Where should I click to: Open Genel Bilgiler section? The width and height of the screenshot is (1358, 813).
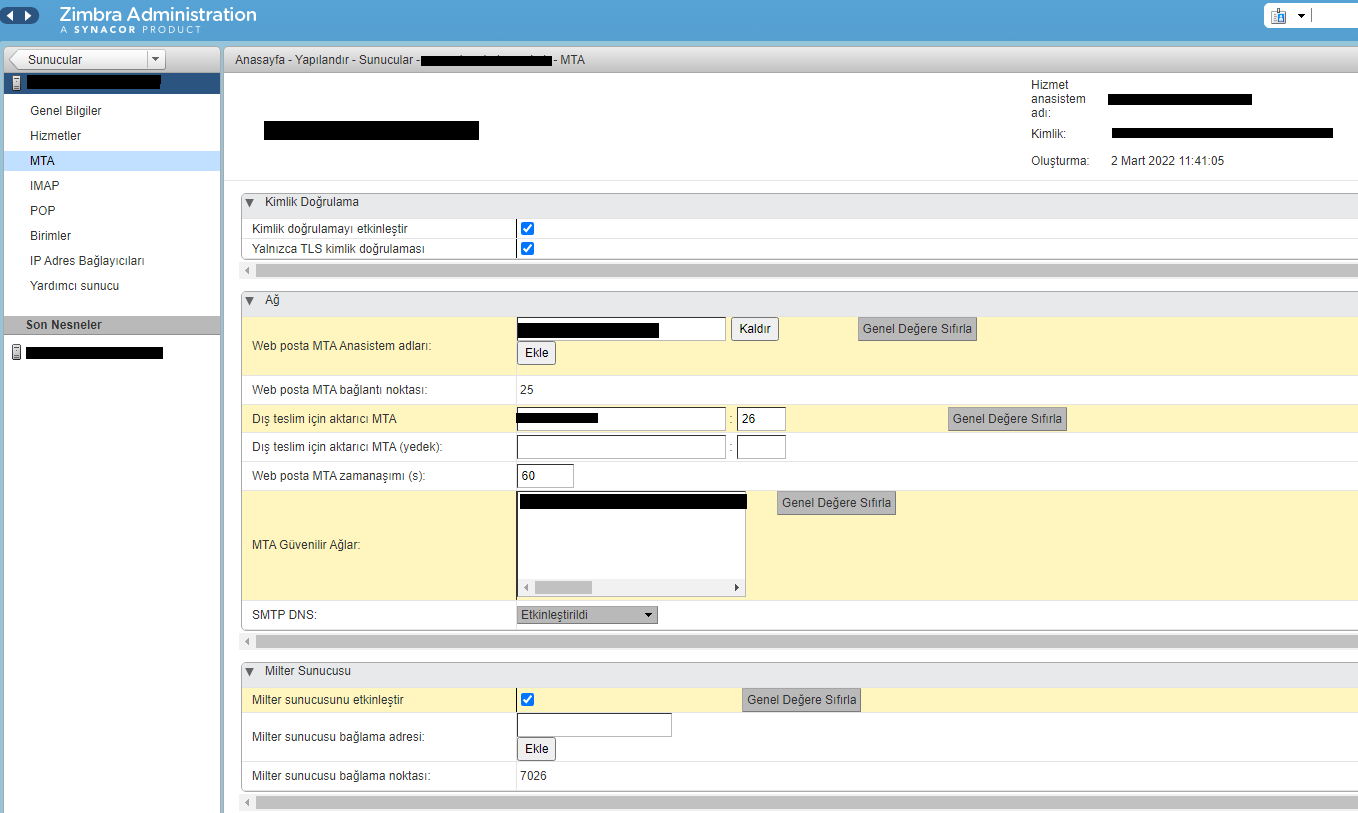pos(66,111)
